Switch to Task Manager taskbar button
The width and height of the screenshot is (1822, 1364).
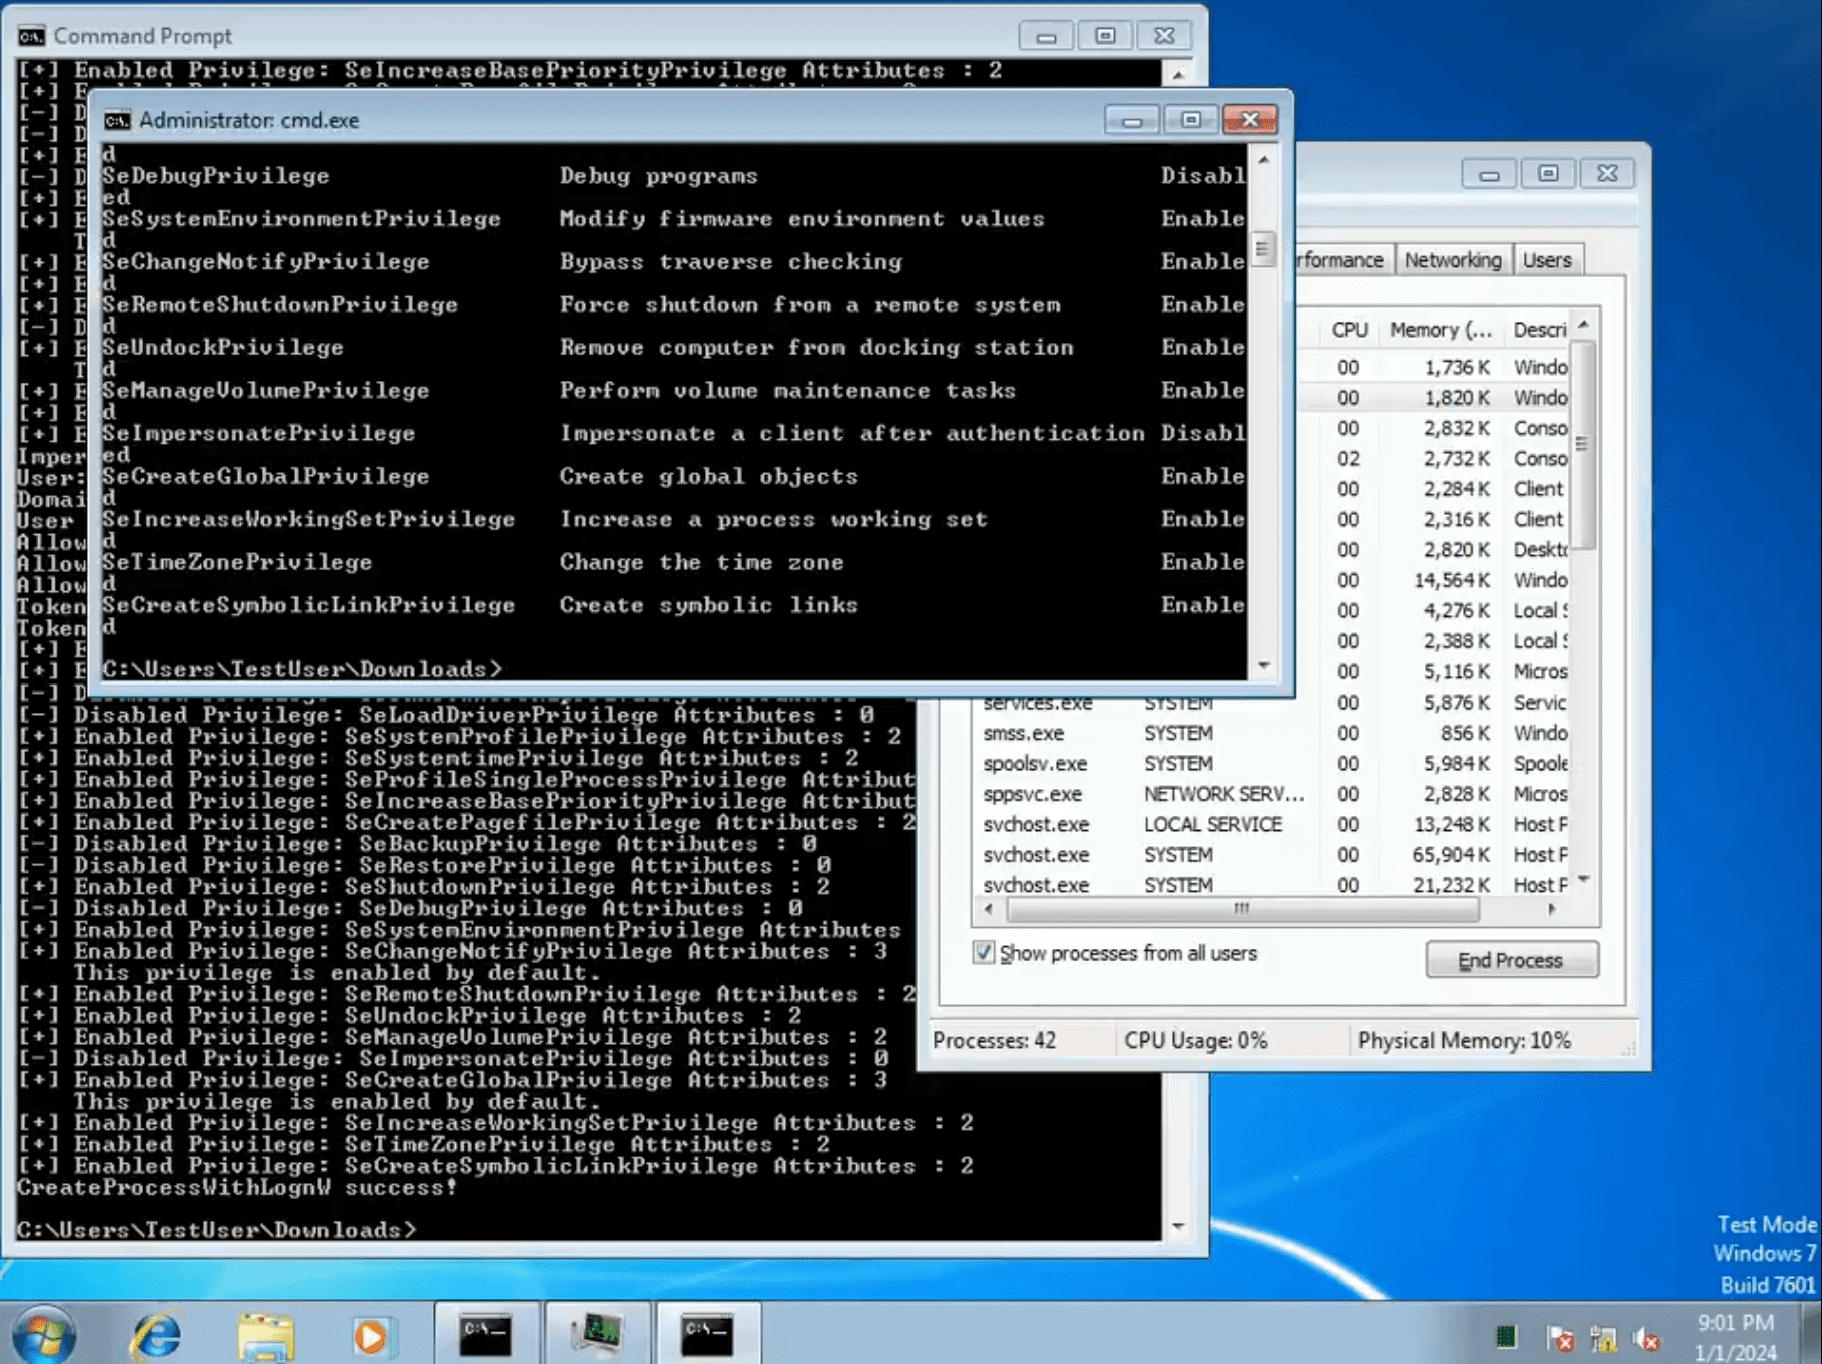(x=597, y=1334)
